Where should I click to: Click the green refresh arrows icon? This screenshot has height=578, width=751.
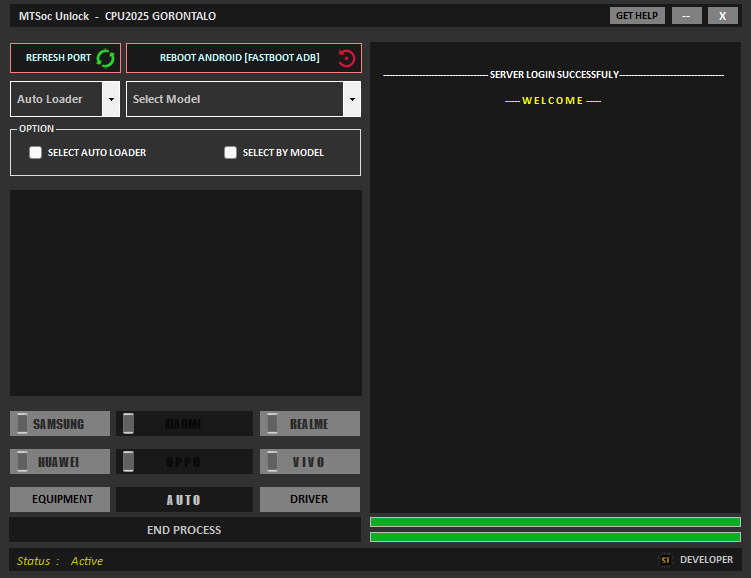pos(105,58)
